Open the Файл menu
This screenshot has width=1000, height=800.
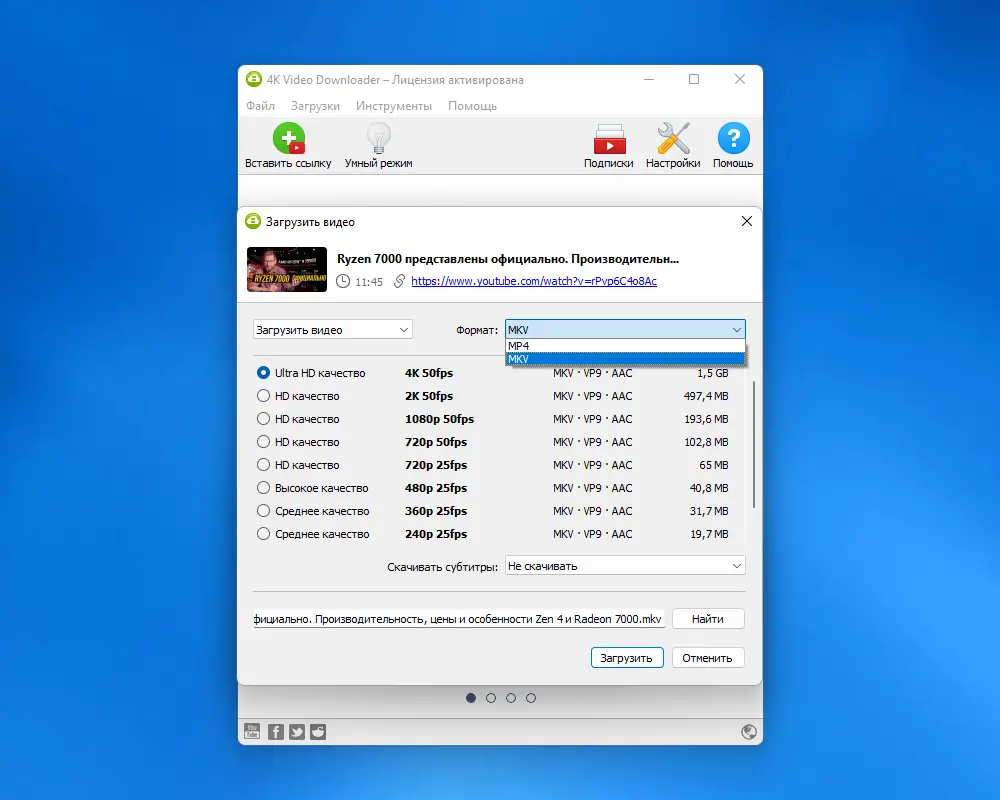pyautogui.click(x=259, y=105)
